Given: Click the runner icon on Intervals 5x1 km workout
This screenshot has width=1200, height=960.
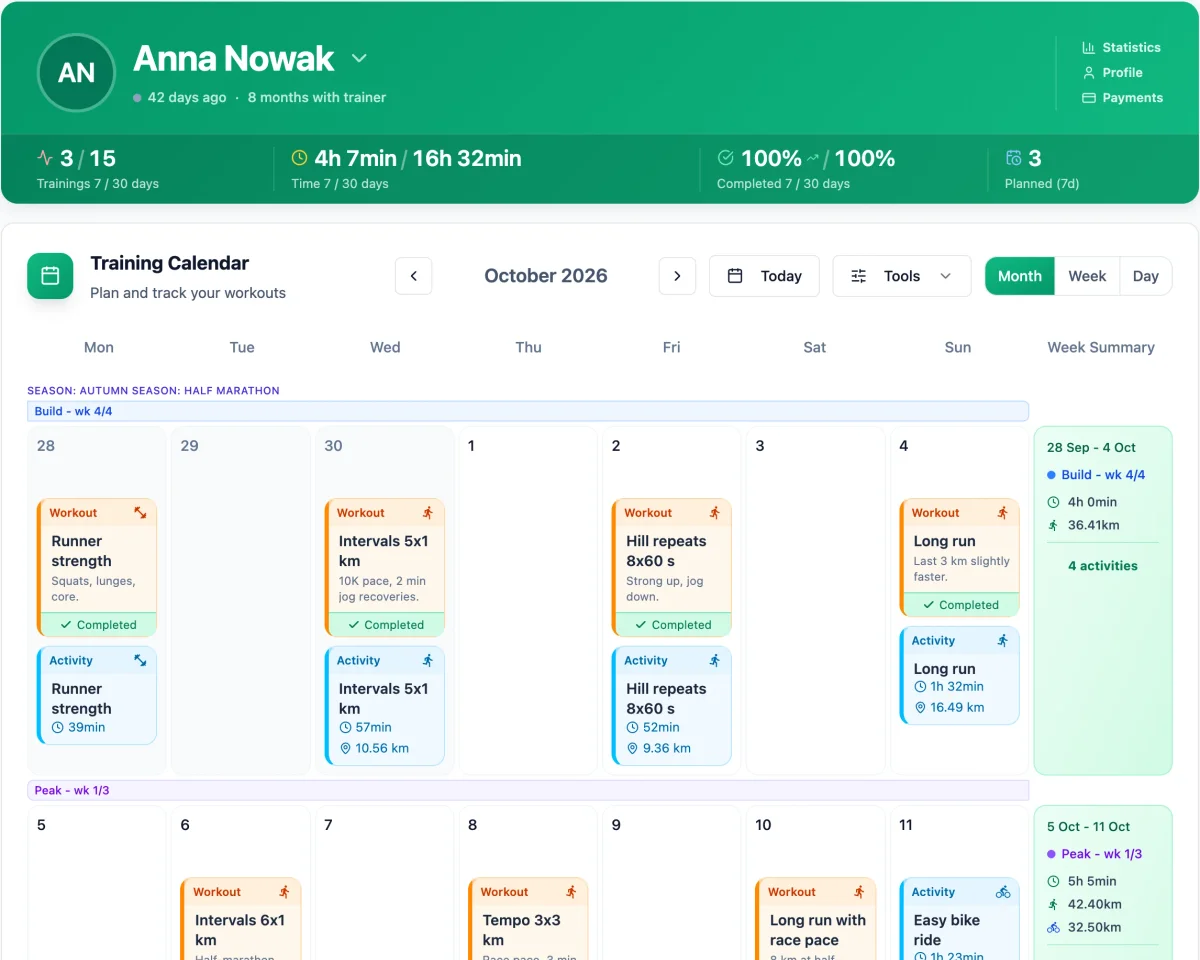Looking at the screenshot, I should tap(428, 513).
